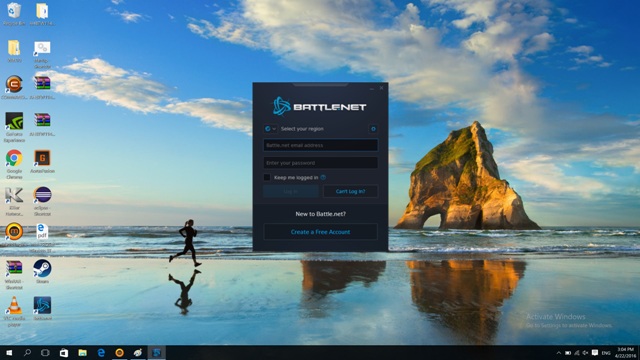Image resolution: width=640 pixels, height=360 pixels.
Task: Open the volume icon in system tray
Action: click(585, 353)
